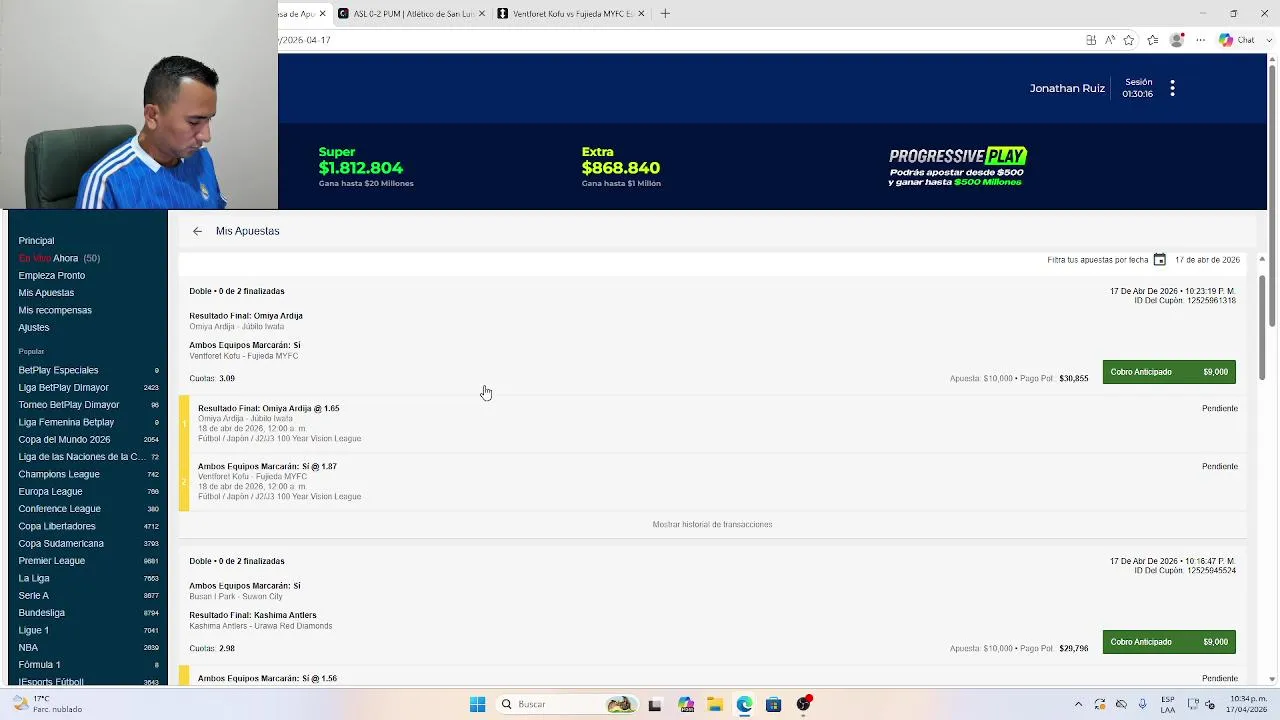Open Serie A category

click(x=88, y=596)
